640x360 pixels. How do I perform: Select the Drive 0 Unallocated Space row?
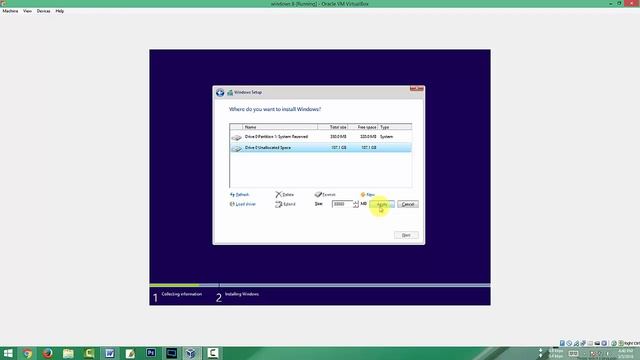coord(320,148)
